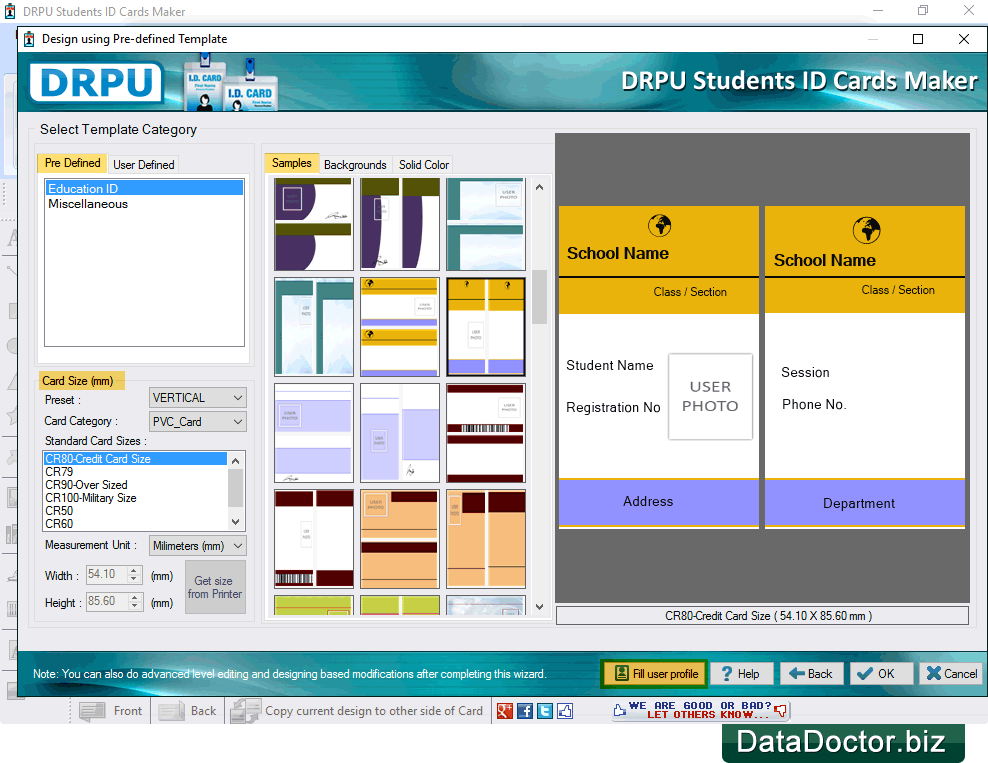This screenshot has width=988, height=763.
Task: Choose the lavender vertical template
Action: pos(399,433)
